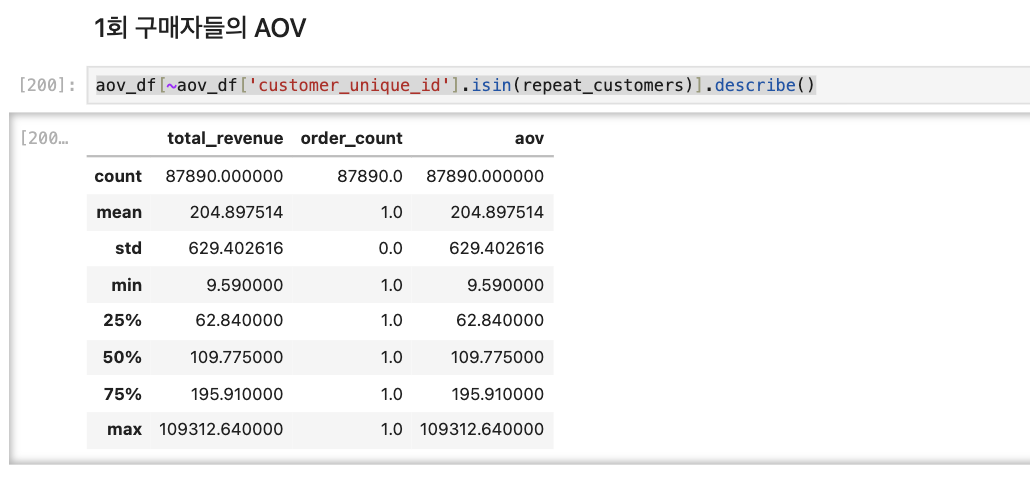Click aov median value 109.775000
The width and height of the screenshot is (1030, 478).
point(498,357)
